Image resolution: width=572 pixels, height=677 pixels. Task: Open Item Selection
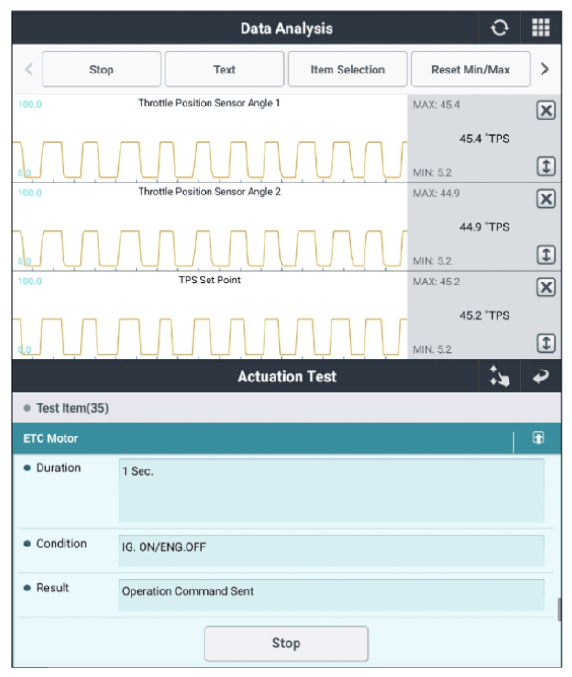348,70
